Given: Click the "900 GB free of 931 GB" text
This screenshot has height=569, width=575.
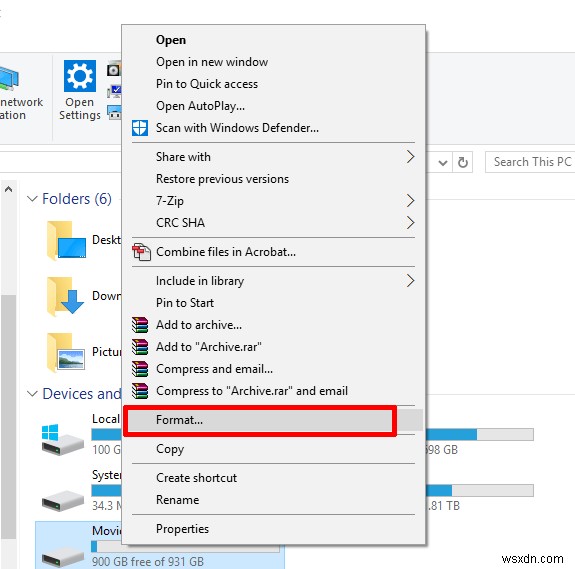Looking at the screenshot, I should tap(147, 562).
